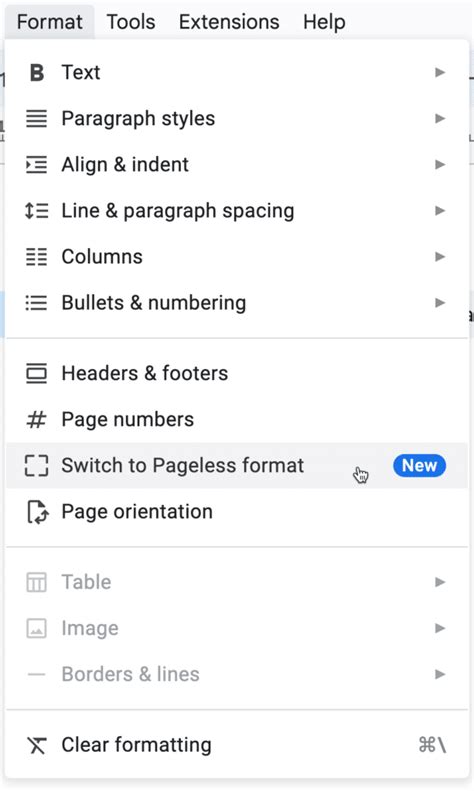Click the Clear formatting icon
The image size is (474, 791).
click(x=36, y=745)
